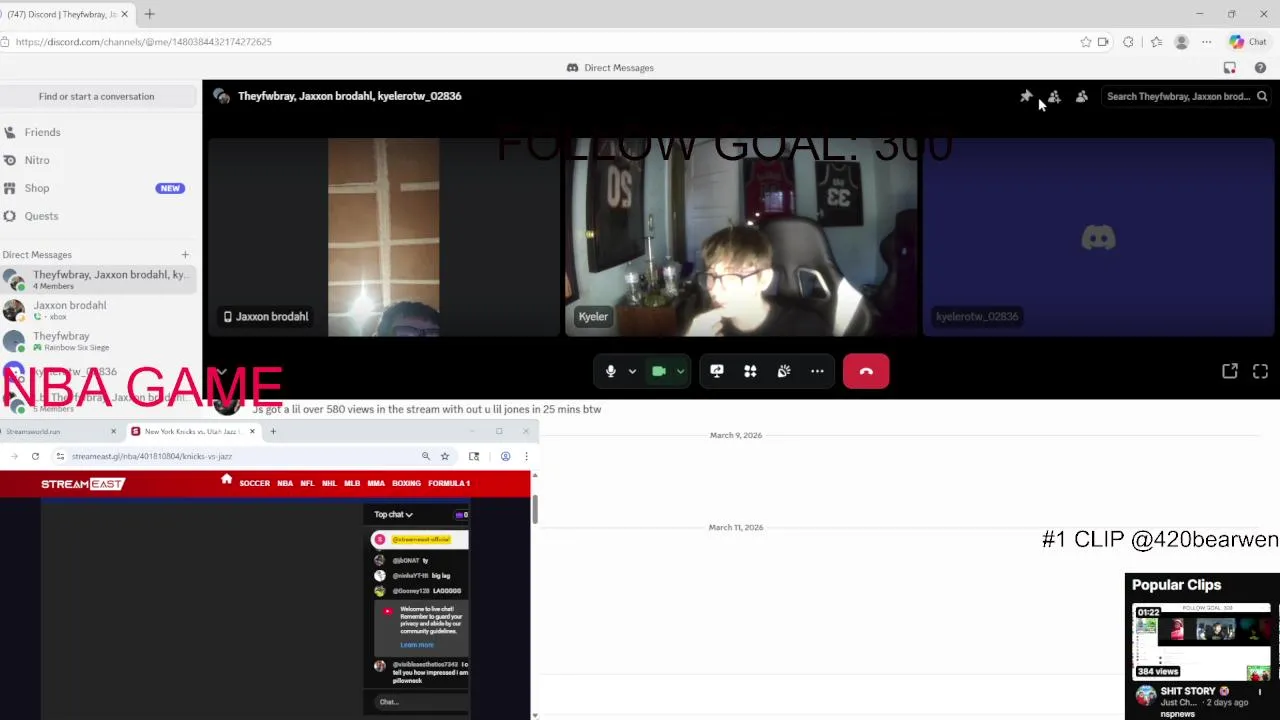Open Discord help question mark icon

point(1260,68)
